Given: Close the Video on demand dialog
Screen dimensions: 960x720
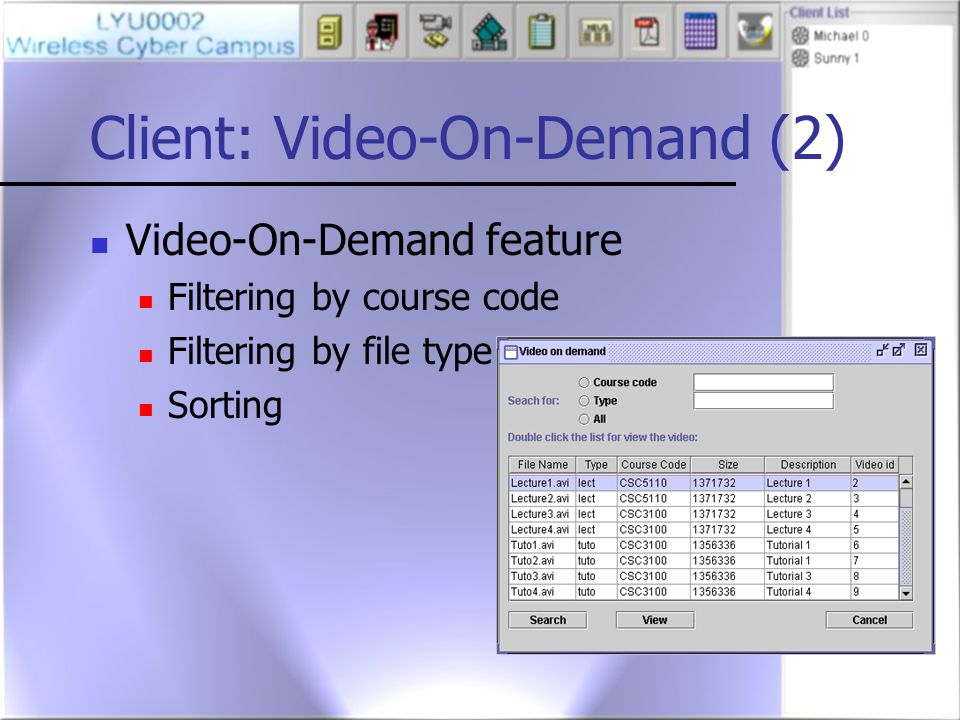Looking at the screenshot, I should pos(920,350).
